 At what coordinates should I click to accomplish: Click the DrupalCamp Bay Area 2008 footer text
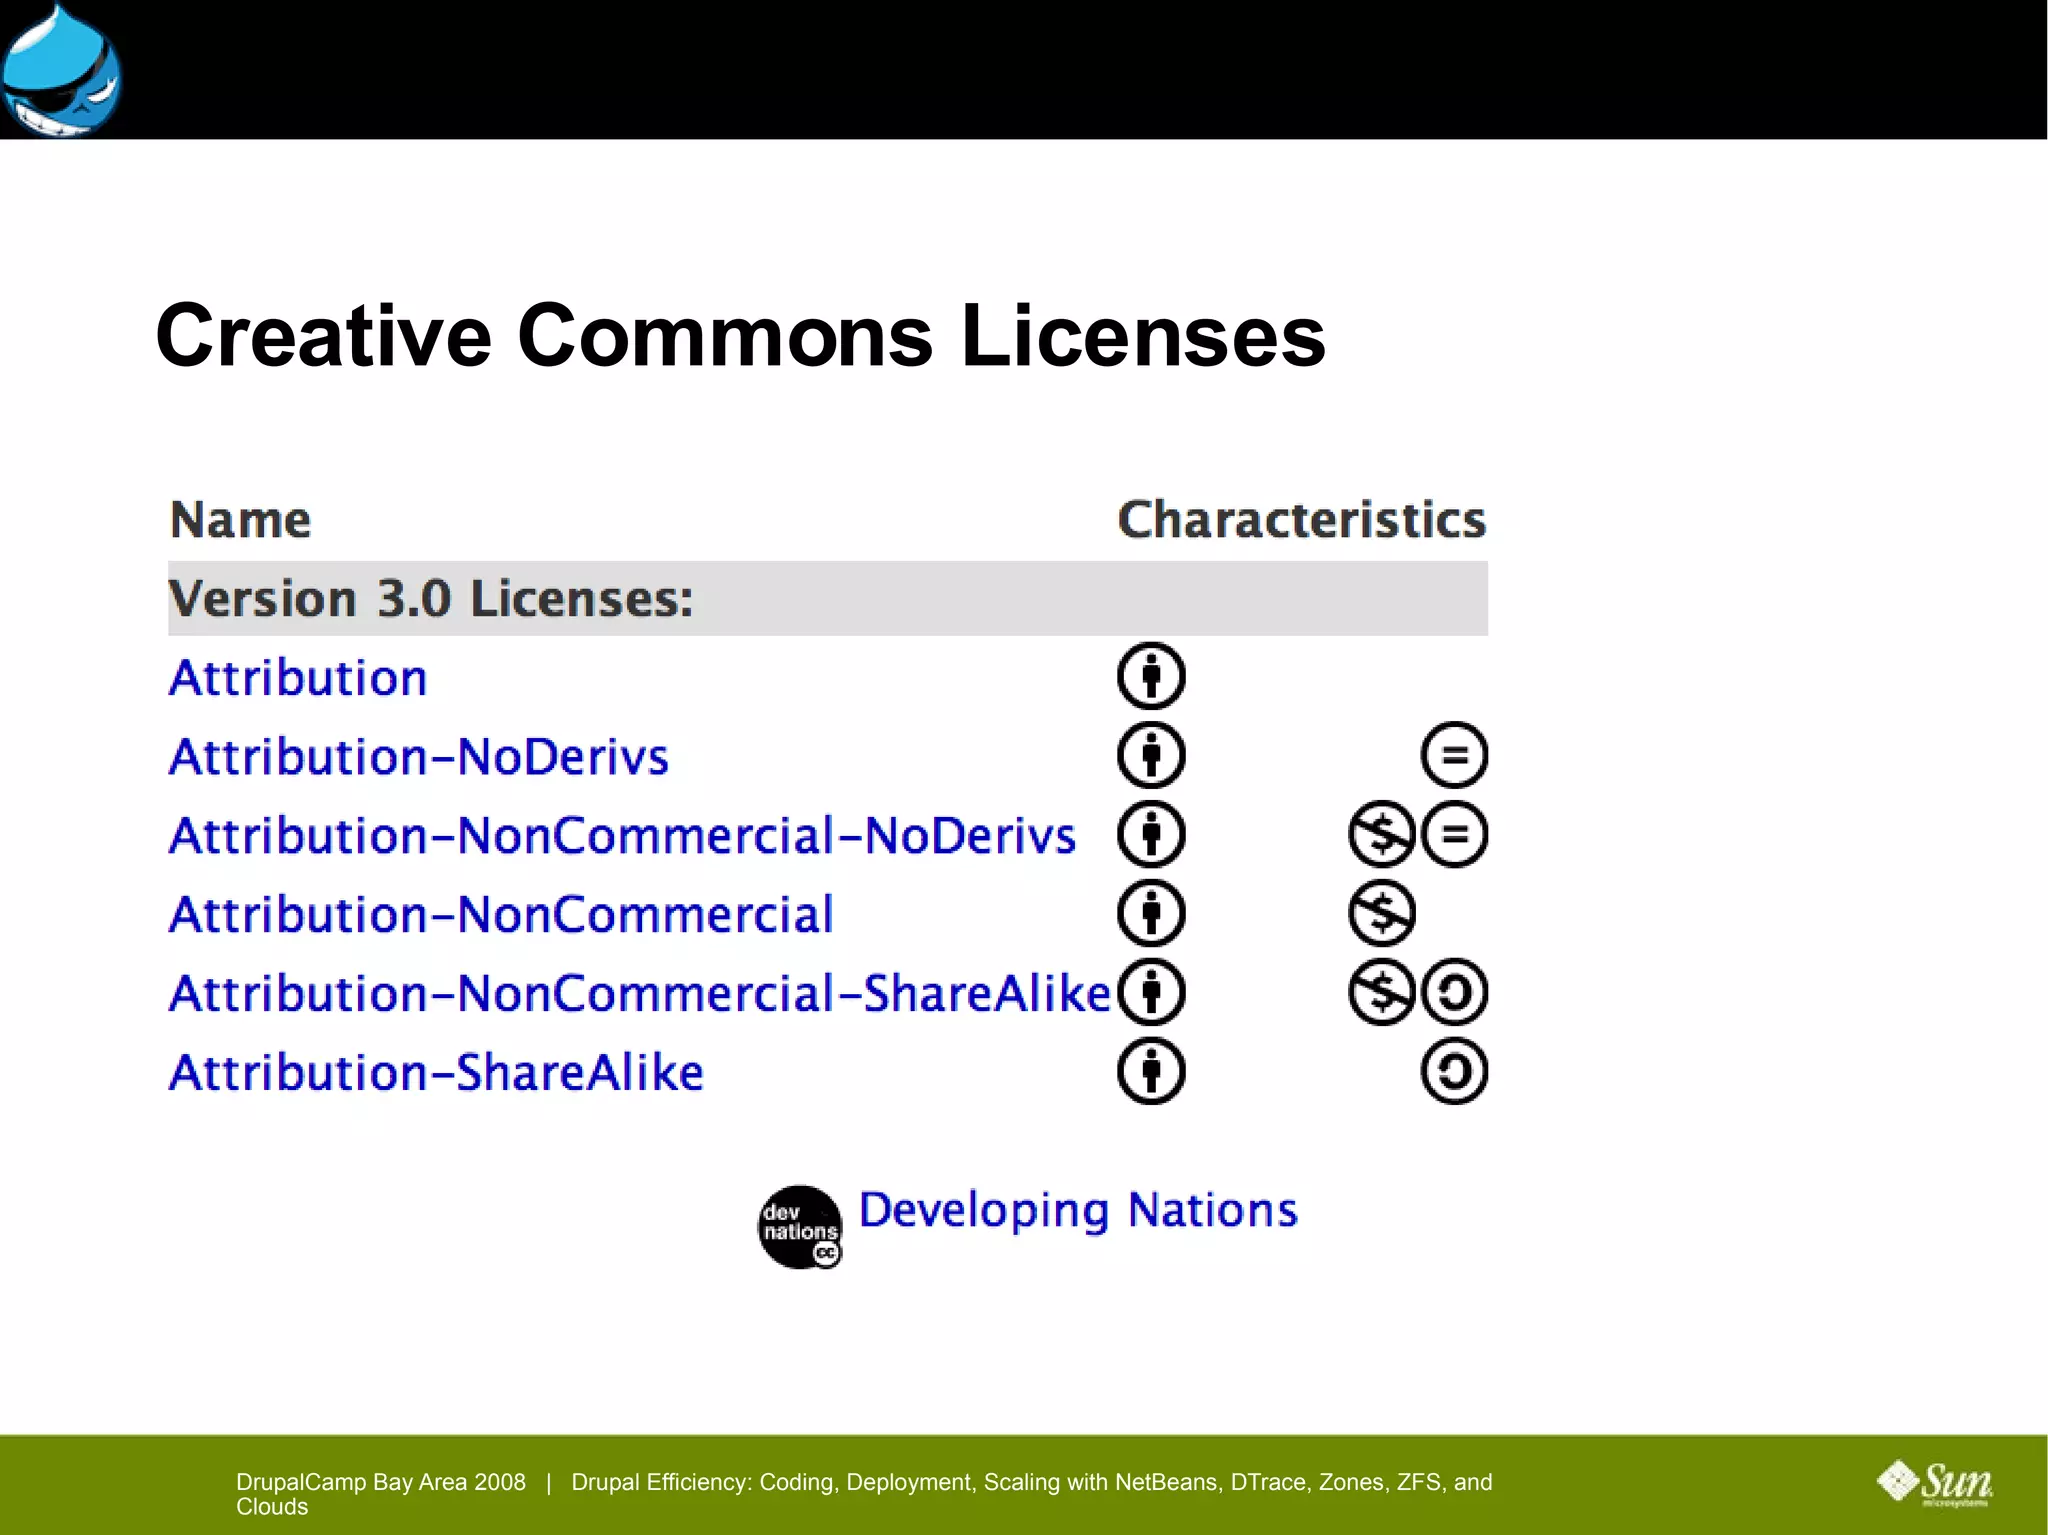tap(381, 1482)
